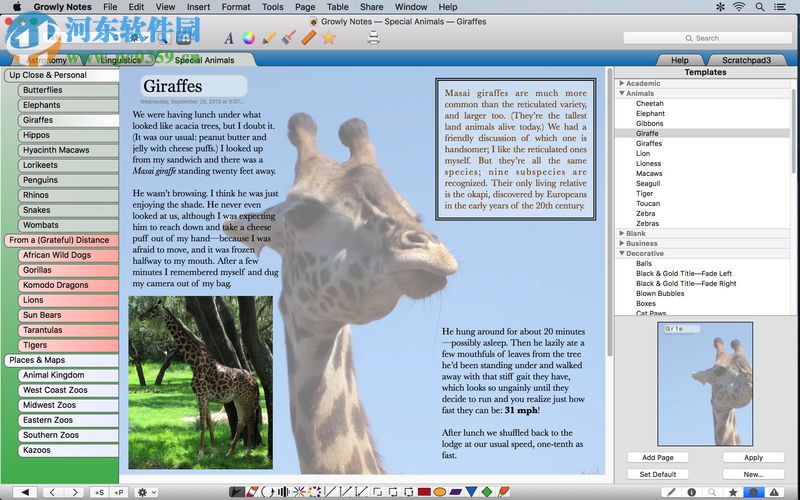Open the gear action menu dropdown
The image size is (800, 500).
146,492
